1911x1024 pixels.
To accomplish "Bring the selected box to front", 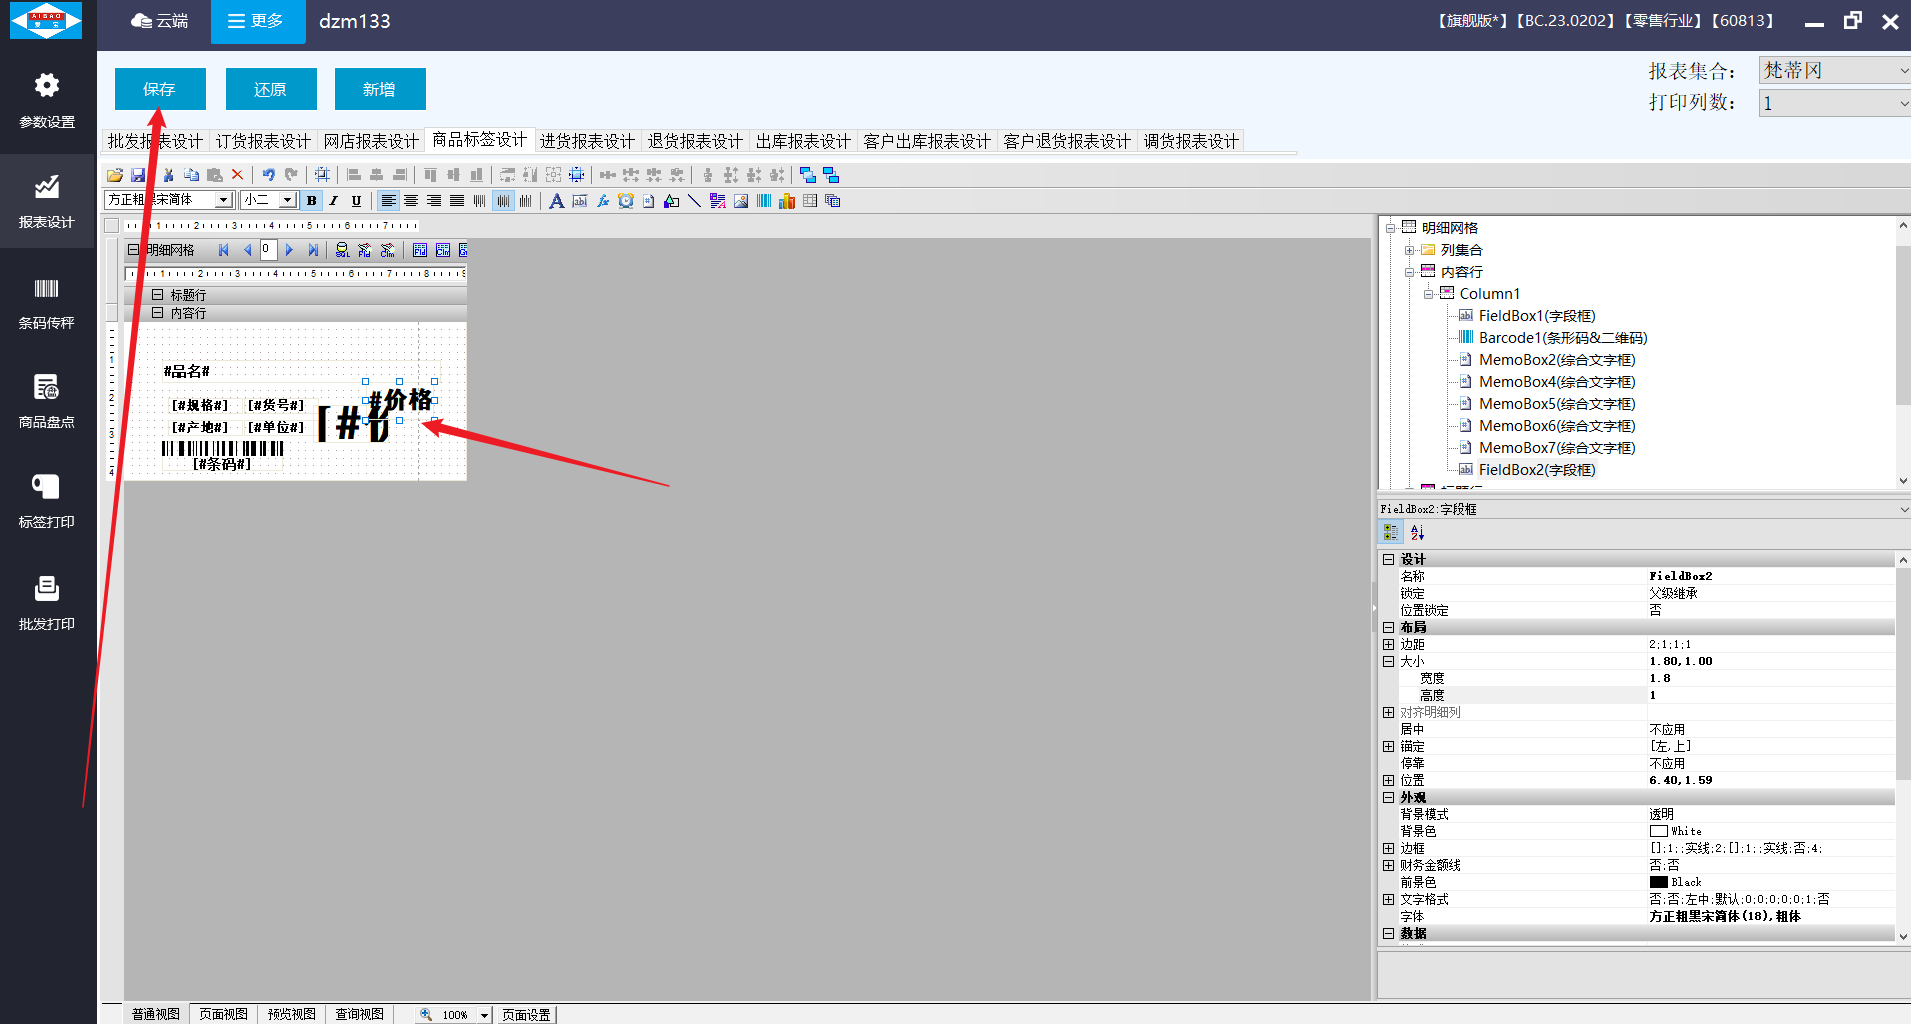I will click(x=808, y=175).
